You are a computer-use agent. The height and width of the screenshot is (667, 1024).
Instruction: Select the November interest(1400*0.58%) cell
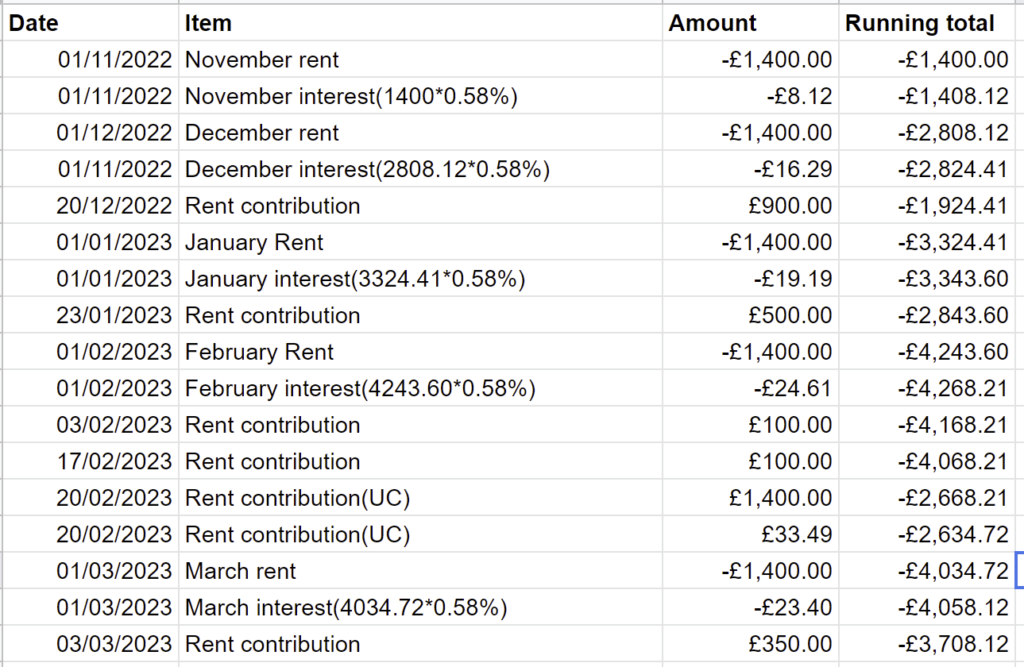351,97
